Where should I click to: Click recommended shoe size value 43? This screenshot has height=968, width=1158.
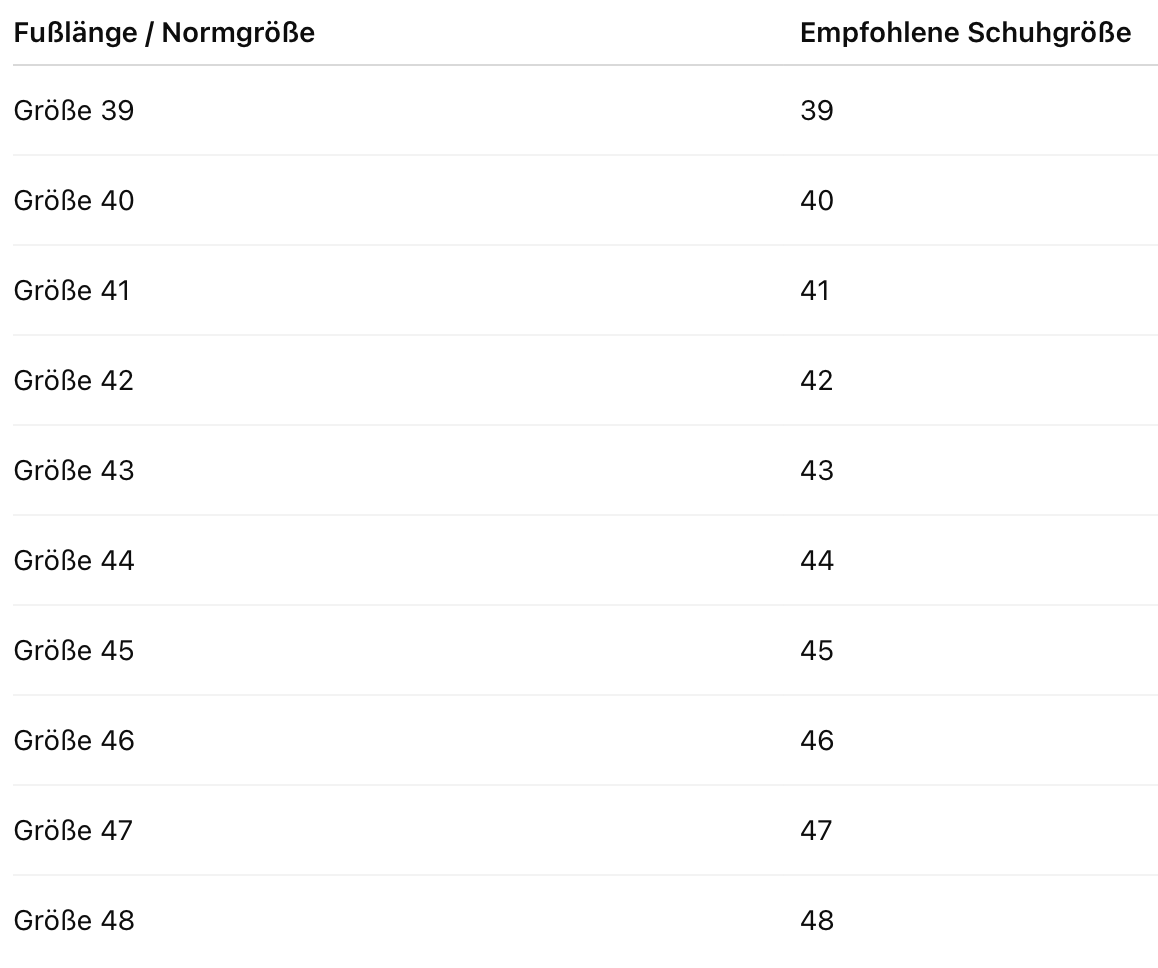pos(816,471)
